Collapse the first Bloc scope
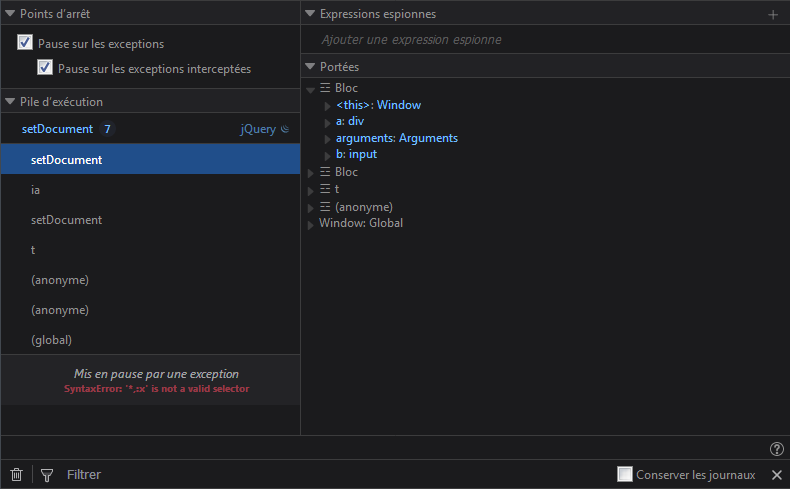790x489 pixels. pos(310,90)
